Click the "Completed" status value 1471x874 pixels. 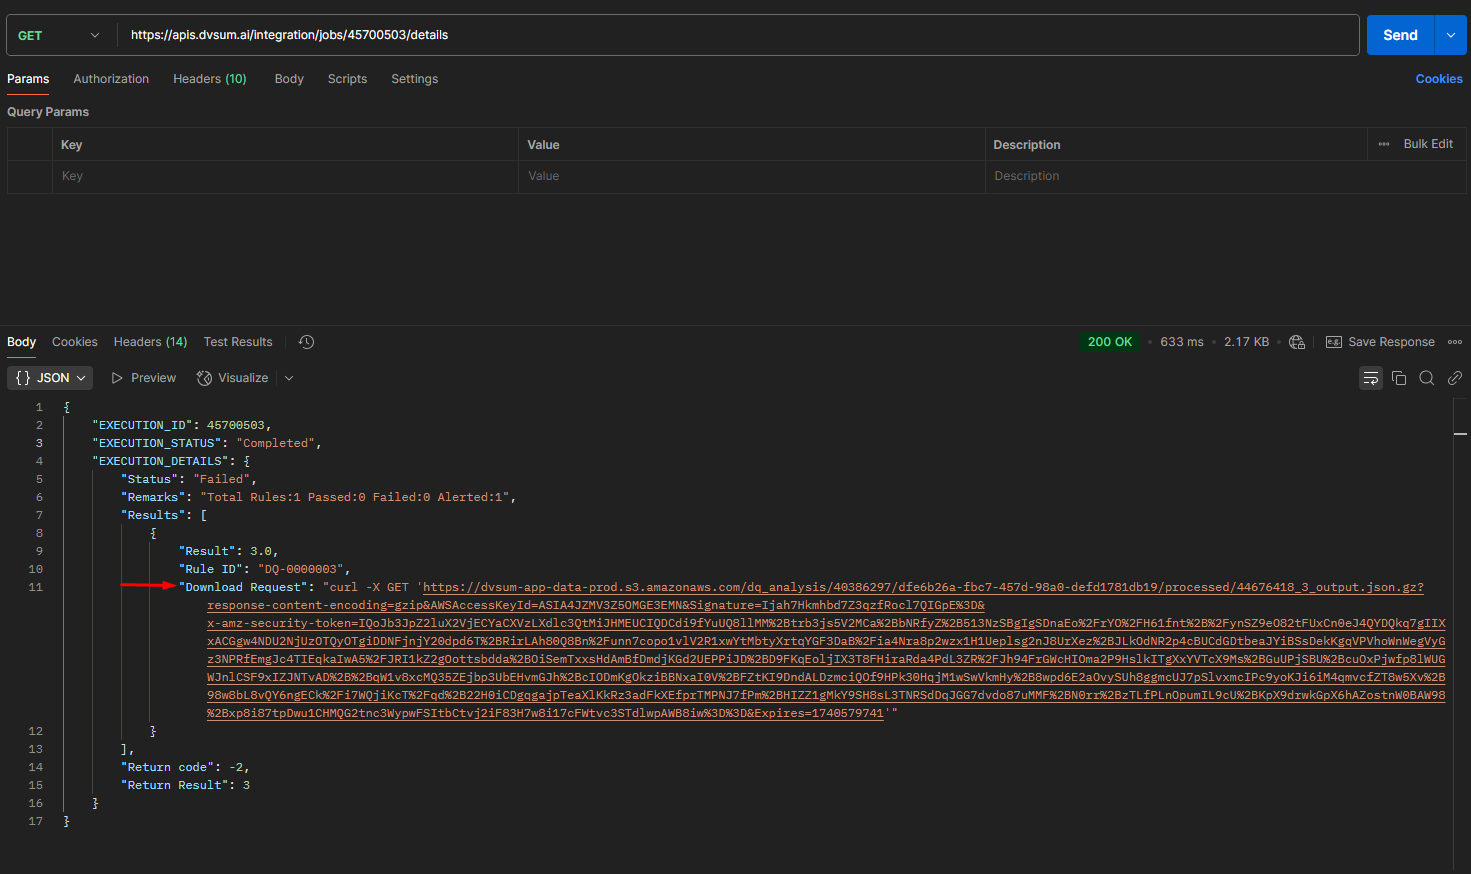276,443
